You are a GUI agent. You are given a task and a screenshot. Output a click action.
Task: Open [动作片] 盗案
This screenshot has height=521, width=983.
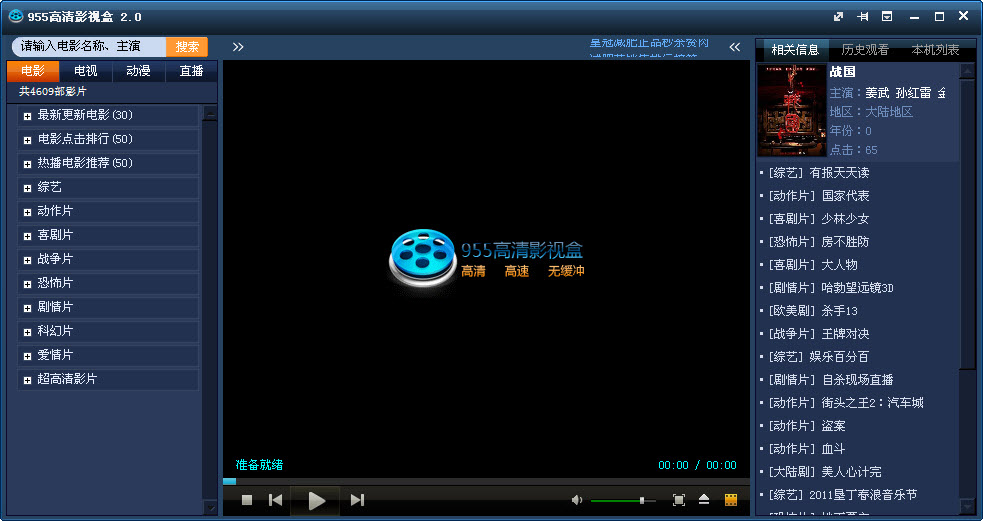[x=807, y=426]
